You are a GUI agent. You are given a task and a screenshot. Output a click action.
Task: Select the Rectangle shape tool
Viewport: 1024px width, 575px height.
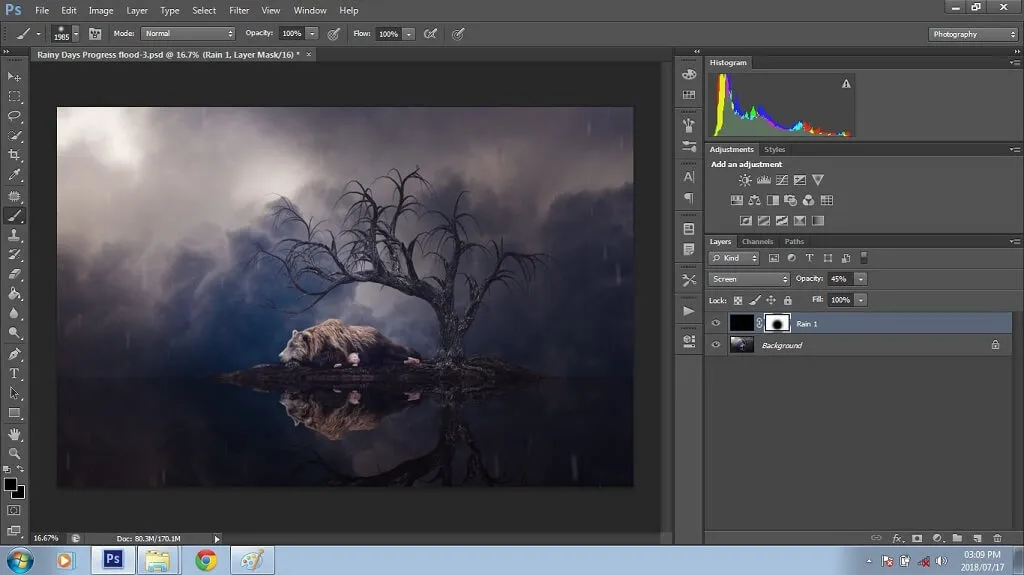click(14, 413)
